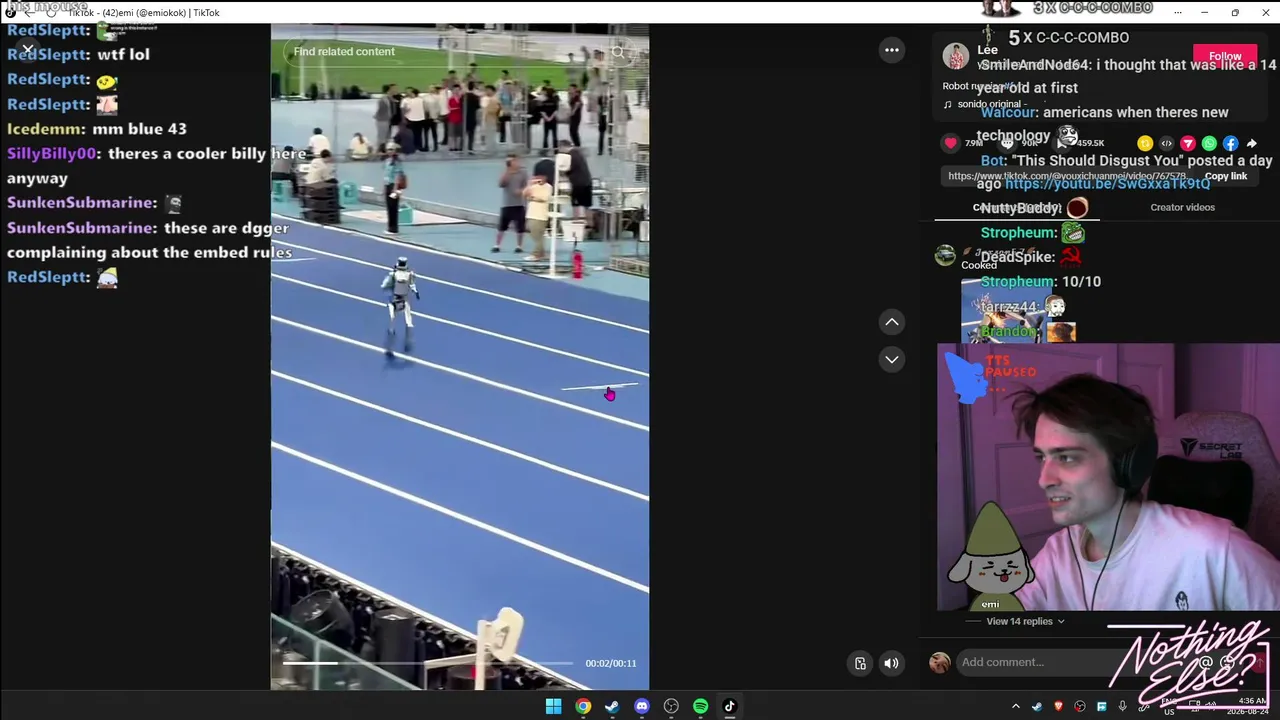Click the clipboard icon beside the volume button
This screenshot has width=1280, height=720.
(x=860, y=663)
